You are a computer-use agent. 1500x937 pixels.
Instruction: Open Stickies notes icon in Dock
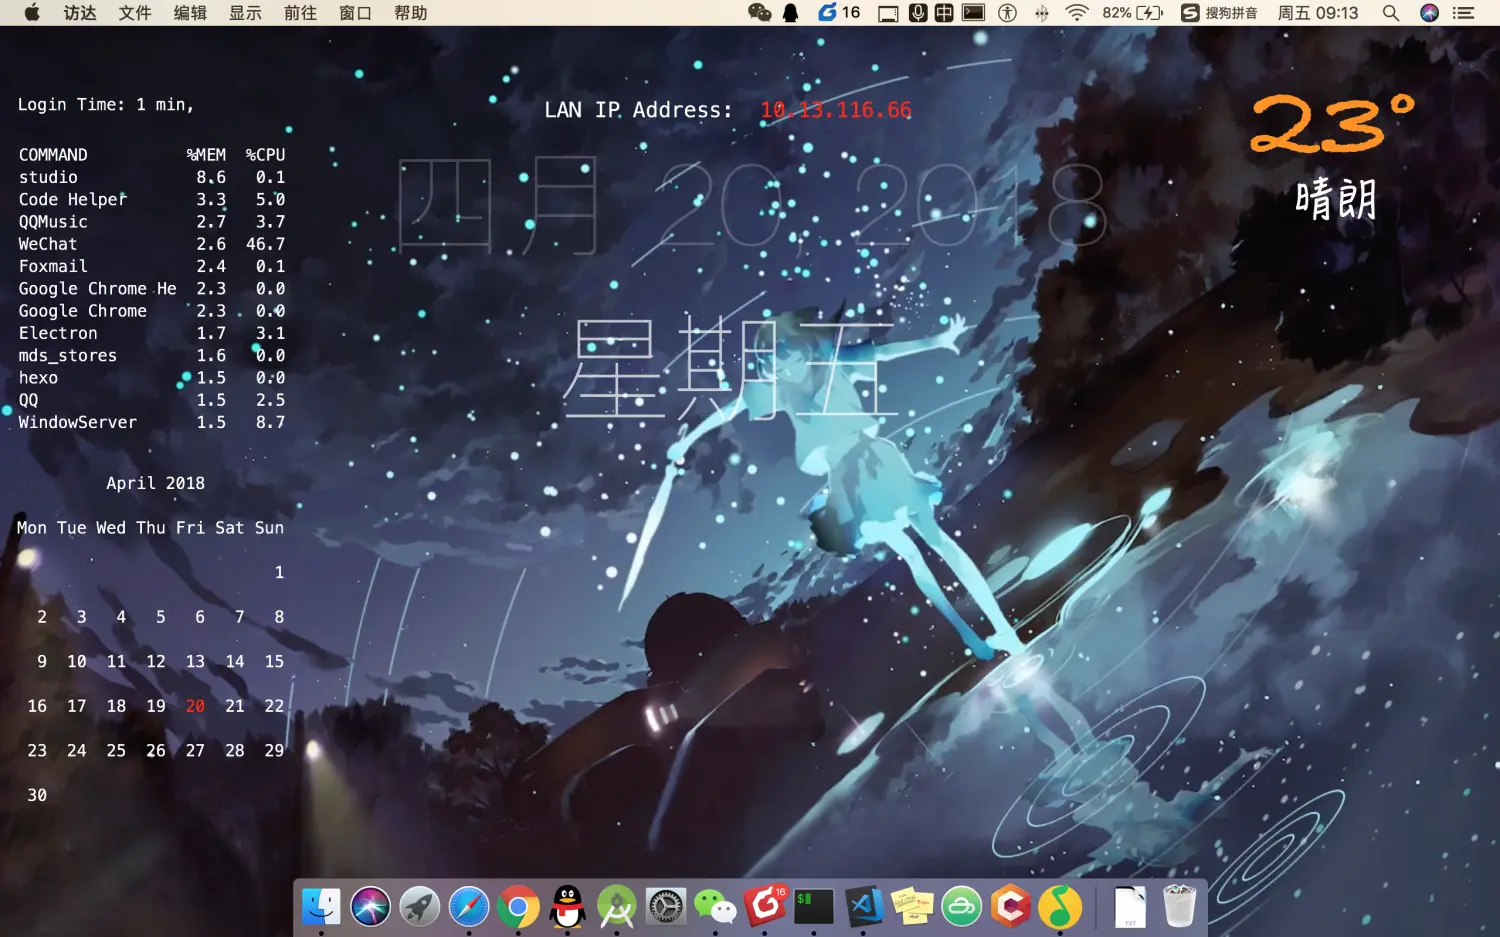coord(913,907)
